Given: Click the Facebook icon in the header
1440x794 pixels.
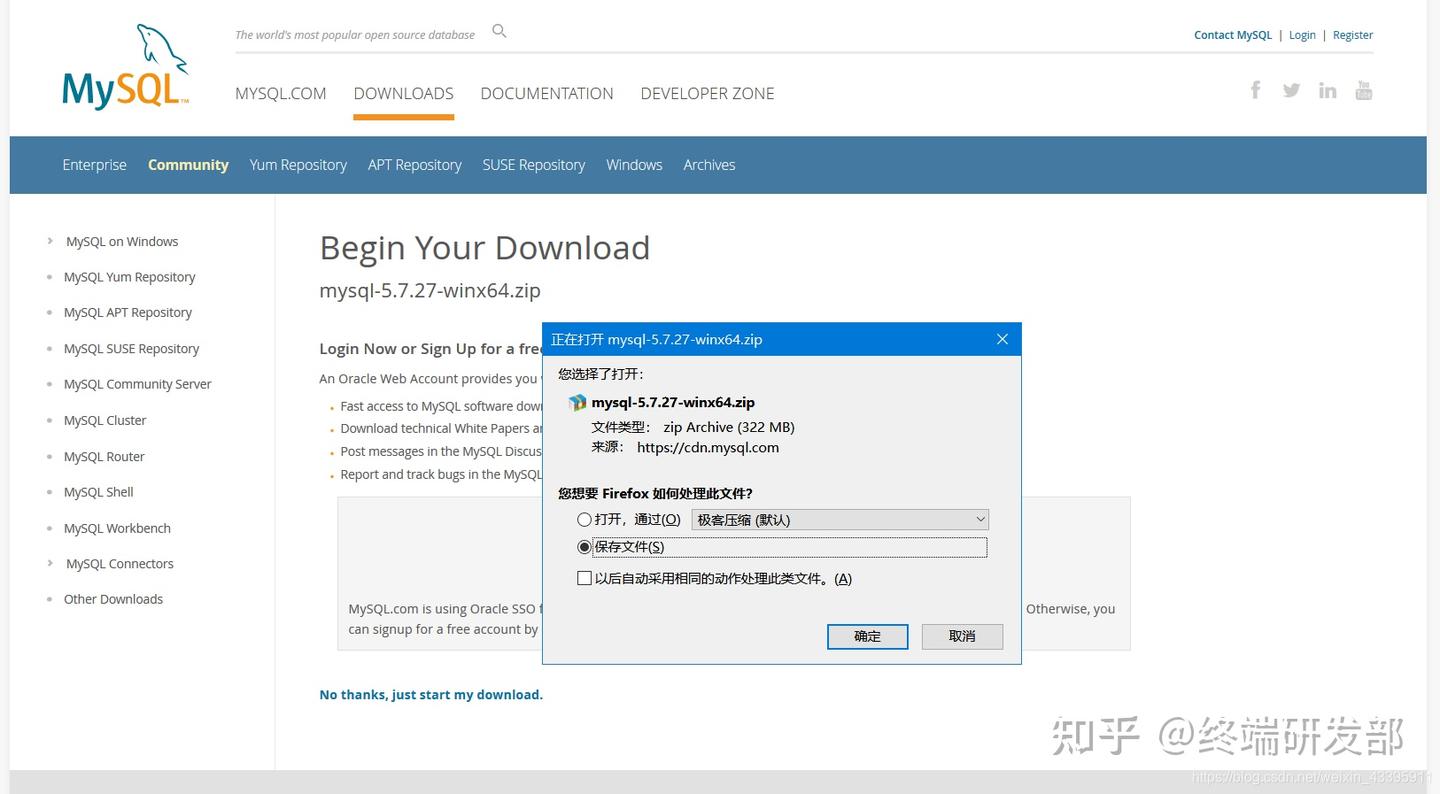Looking at the screenshot, I should point(1255,90).
